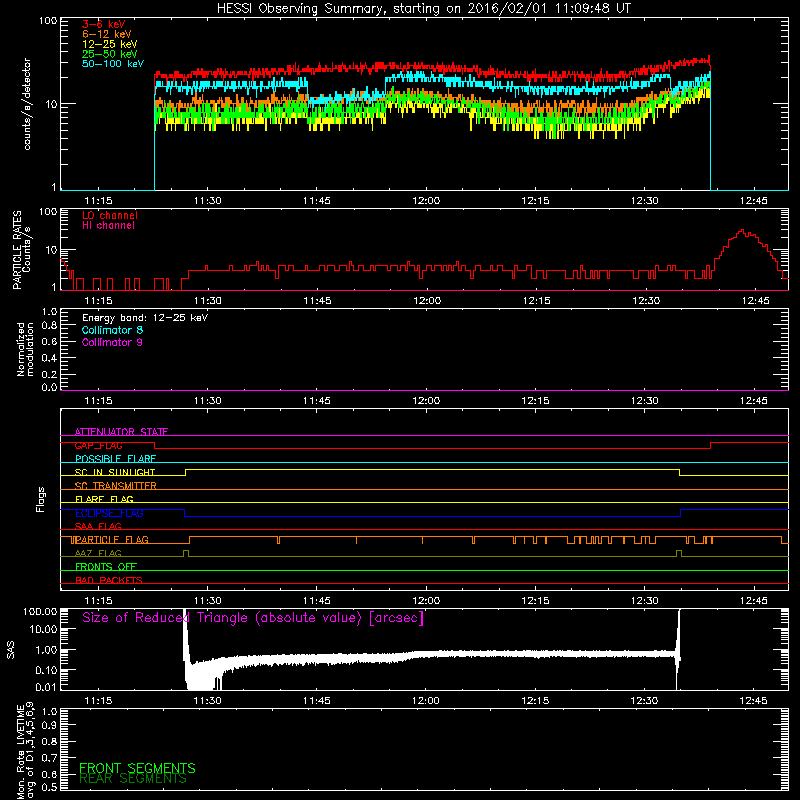800x800 pixels.
Task: Click the GAP_FLAG label
Action: tap(98, 445)
